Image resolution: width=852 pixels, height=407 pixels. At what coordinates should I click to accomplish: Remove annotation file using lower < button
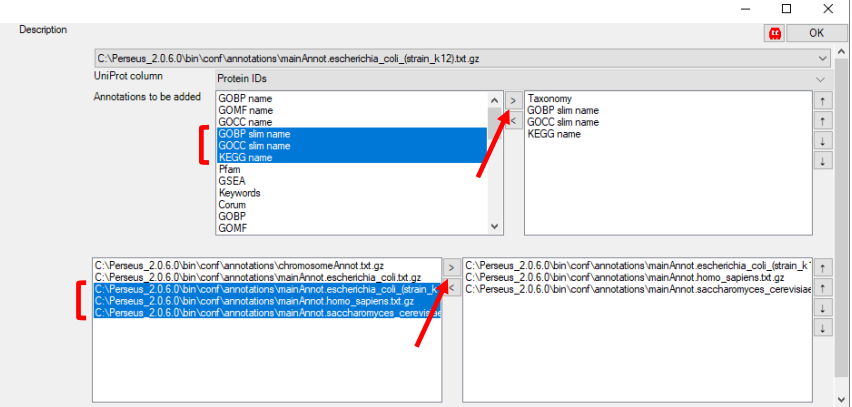[x=452, y=287]
